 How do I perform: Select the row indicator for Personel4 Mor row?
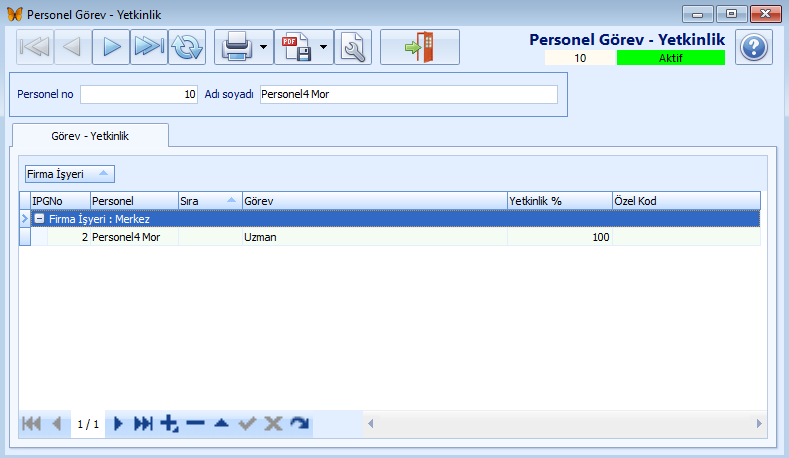point(25,237)
